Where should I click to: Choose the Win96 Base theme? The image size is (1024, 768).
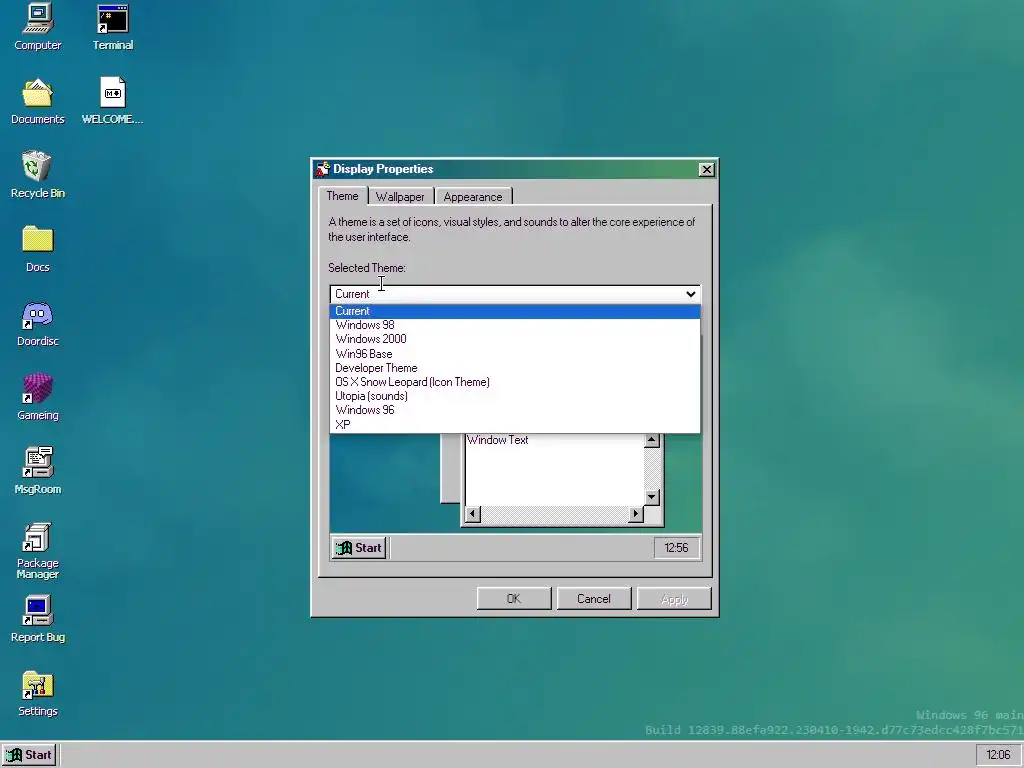515,353
